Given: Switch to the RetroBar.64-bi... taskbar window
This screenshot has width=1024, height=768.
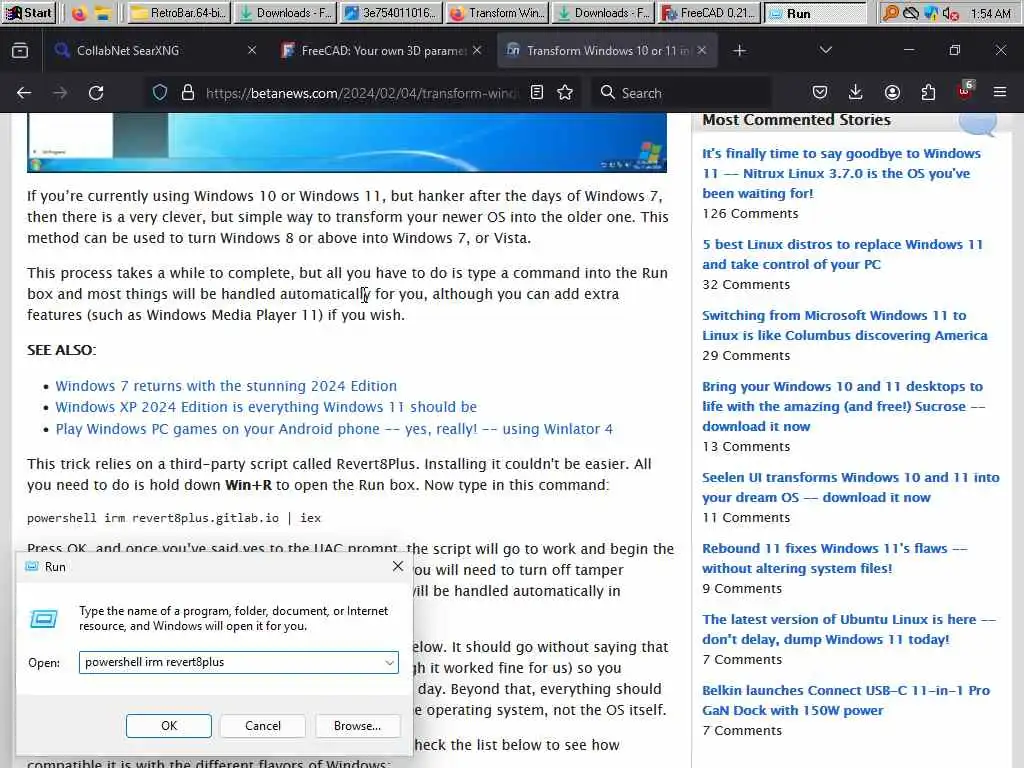Looking at the screenshot, I should [x=179, y=12].
